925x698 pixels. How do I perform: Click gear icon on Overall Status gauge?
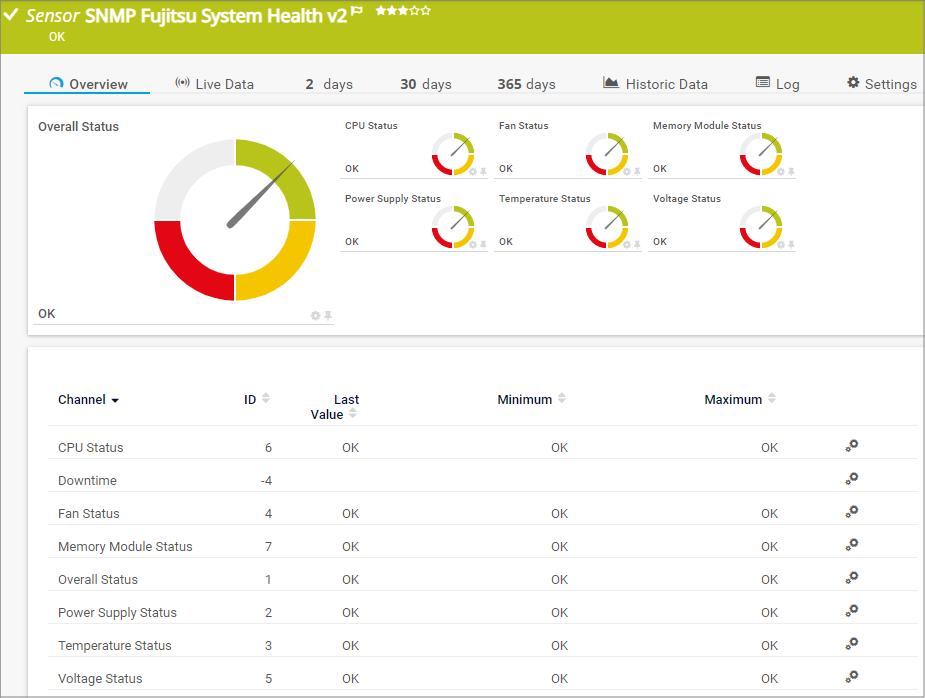[x=316, y=316]
